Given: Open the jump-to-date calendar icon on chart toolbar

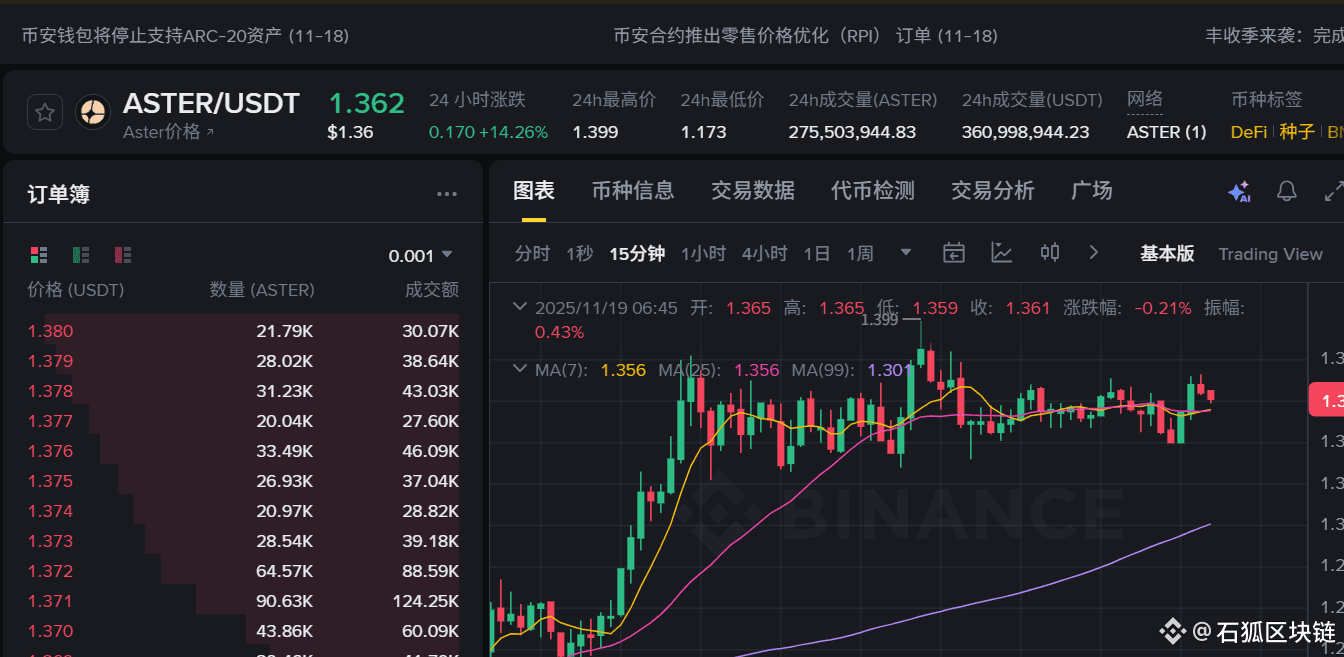Looking at the screenshot, I should [x=953, y=253].
